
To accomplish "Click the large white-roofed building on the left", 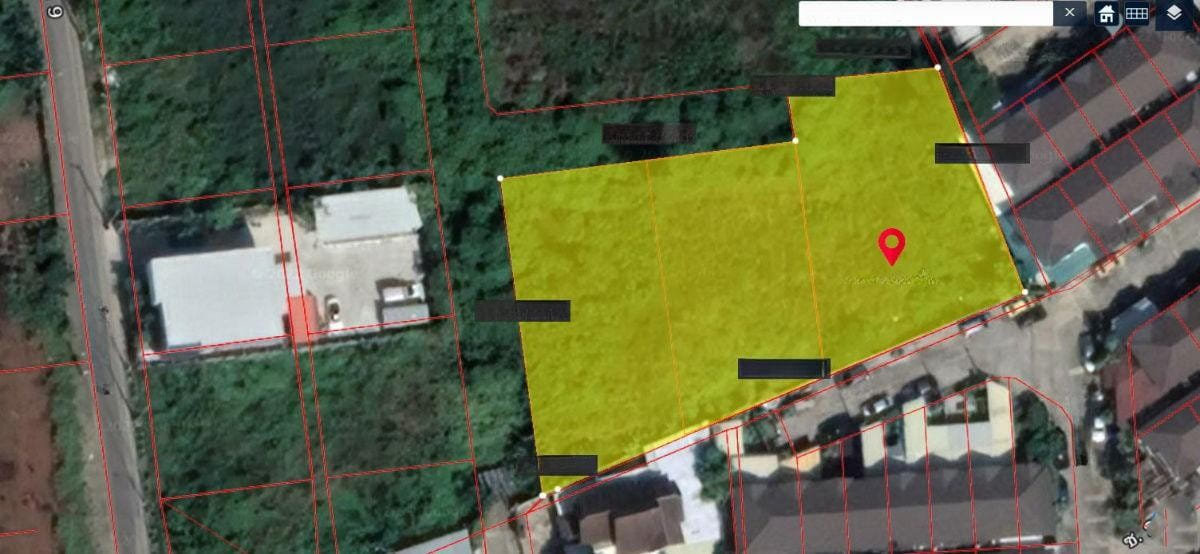I will (217, 296).
